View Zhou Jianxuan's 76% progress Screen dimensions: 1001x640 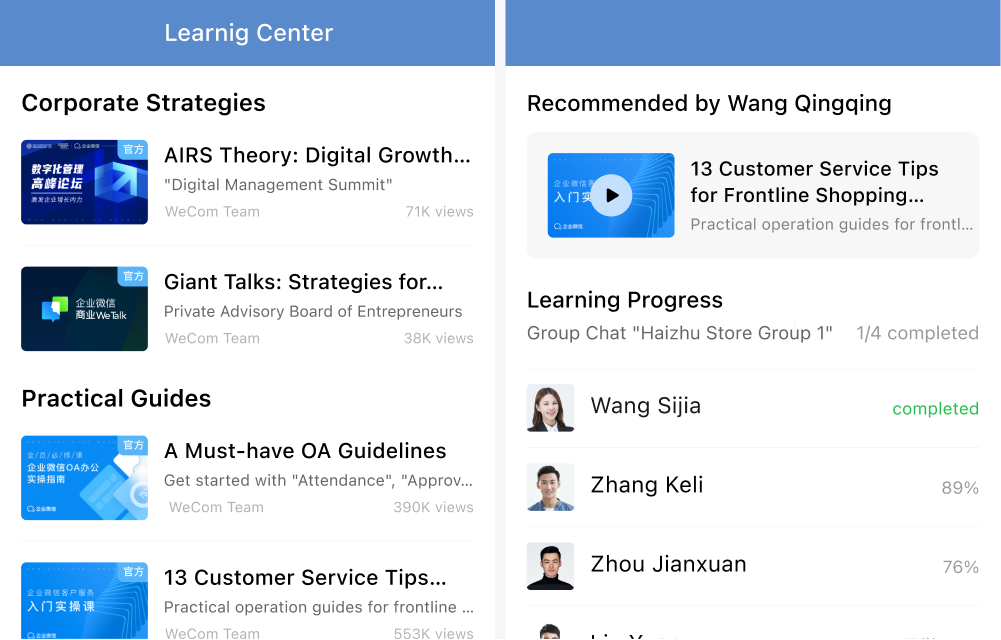click(x=961, y=567)
